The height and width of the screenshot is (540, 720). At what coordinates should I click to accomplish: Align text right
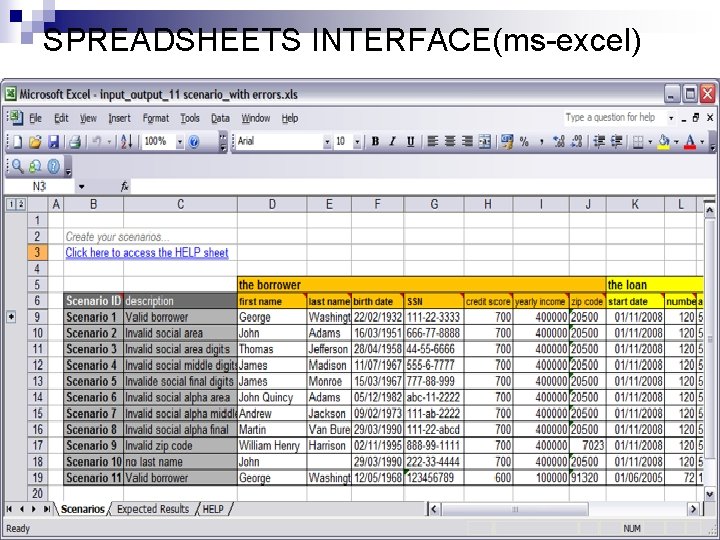467,141
